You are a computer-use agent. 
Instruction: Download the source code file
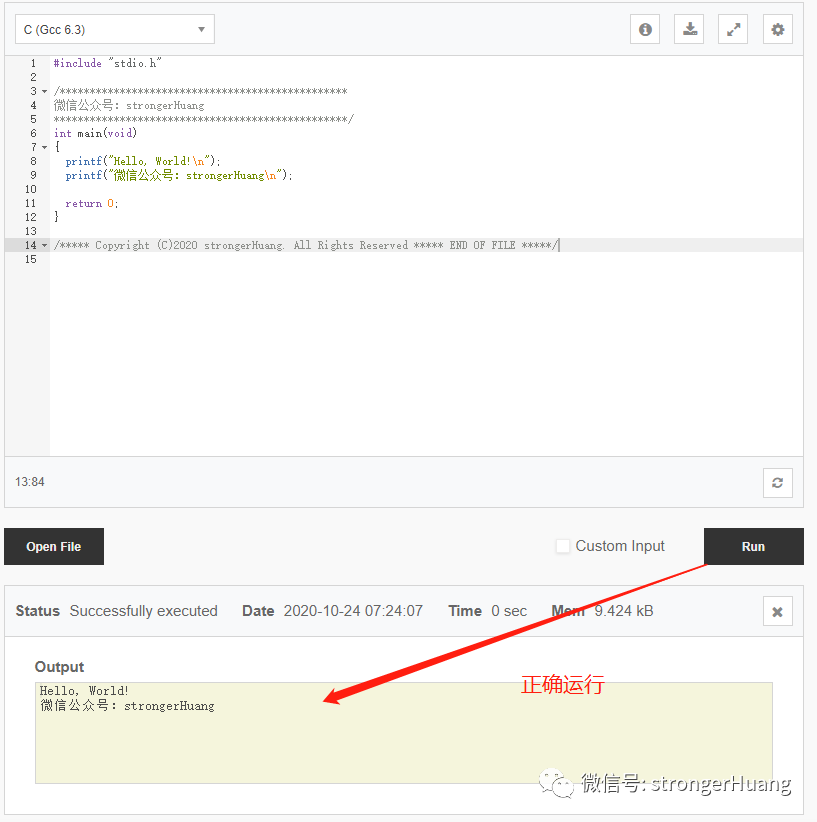pyautogui.click(x=689, y=29)
